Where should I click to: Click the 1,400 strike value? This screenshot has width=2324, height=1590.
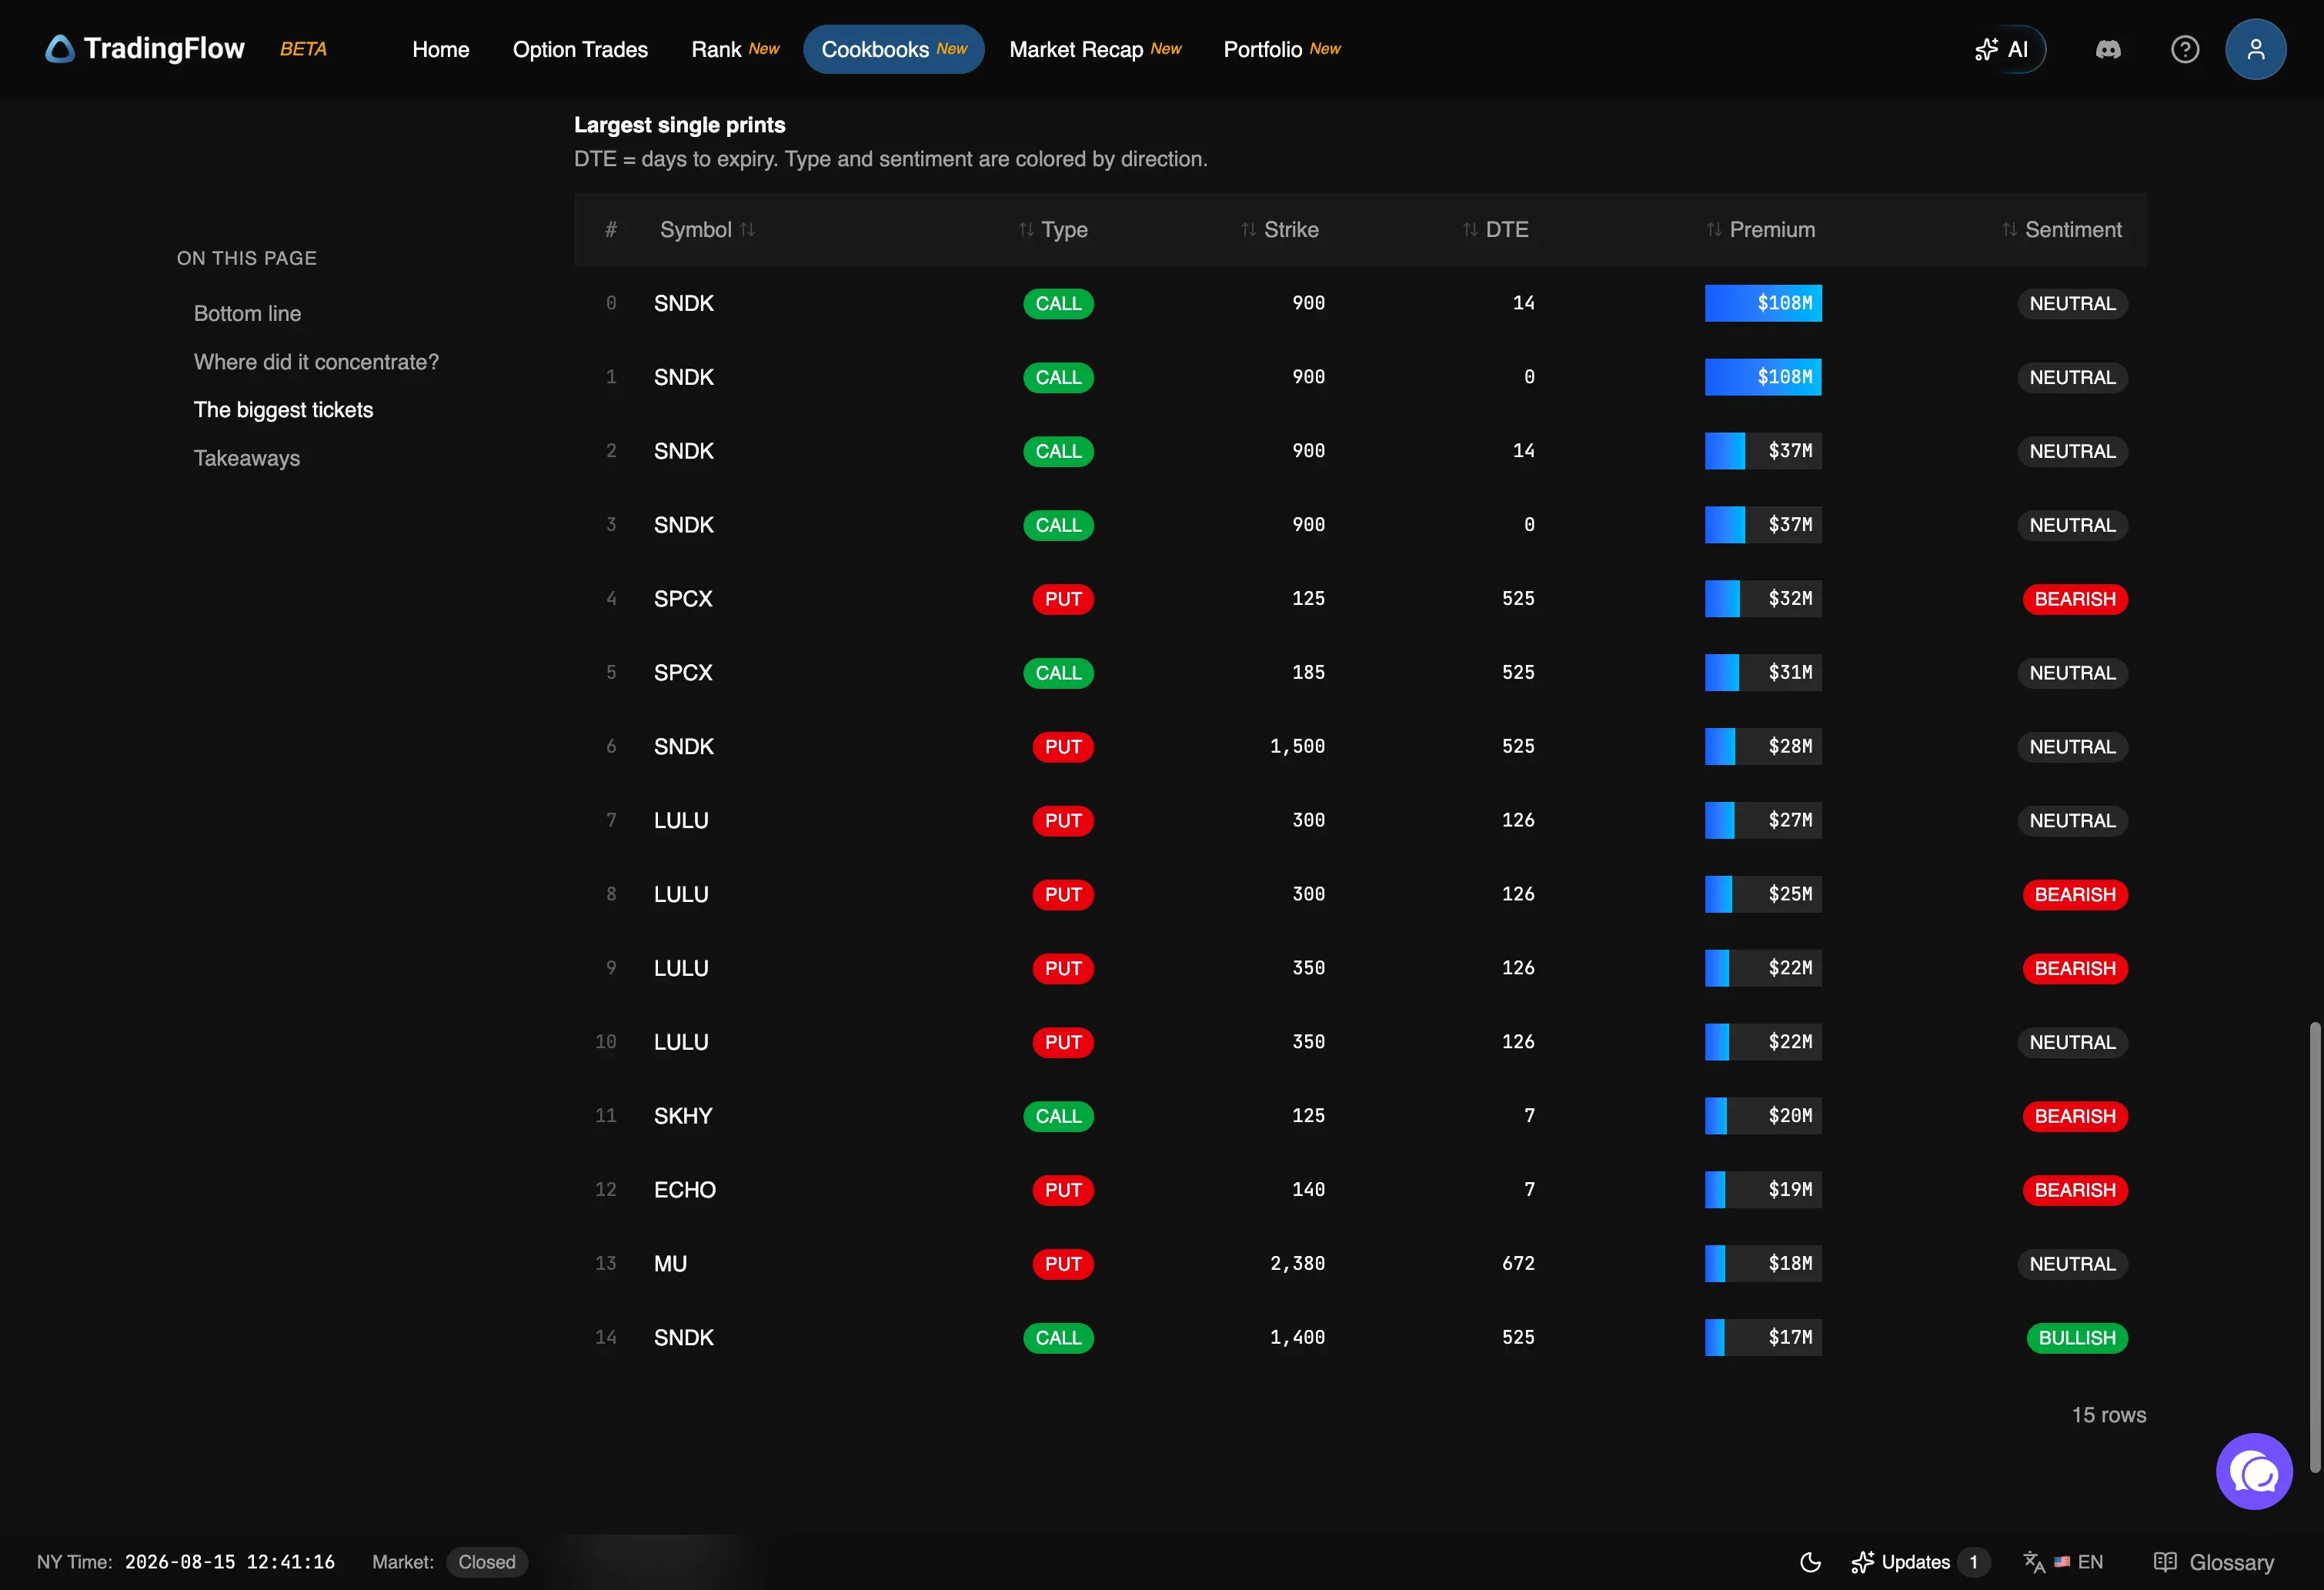pos(1297,1338)
